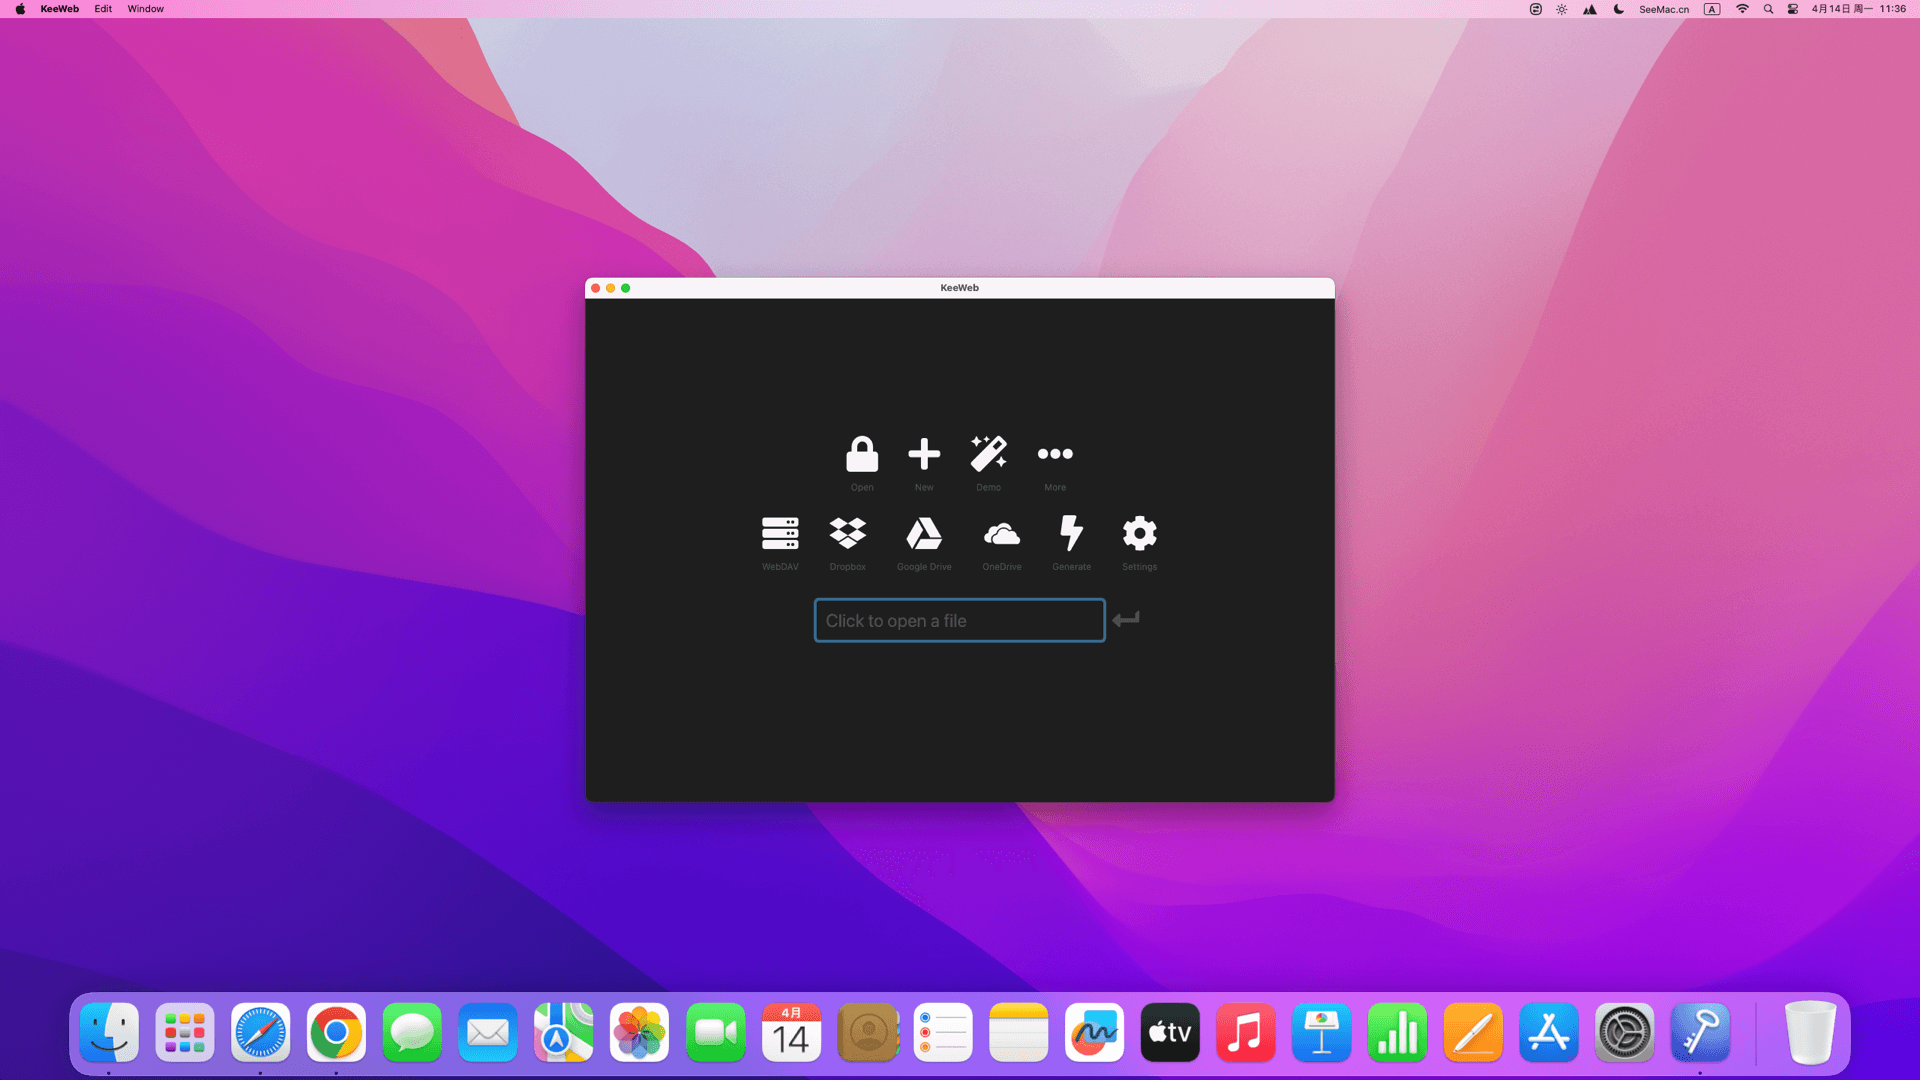This screenshot has width=1920, height=1080.
Task: Open KeeWeb Settings gear
Action: [x=1139, y=534]
